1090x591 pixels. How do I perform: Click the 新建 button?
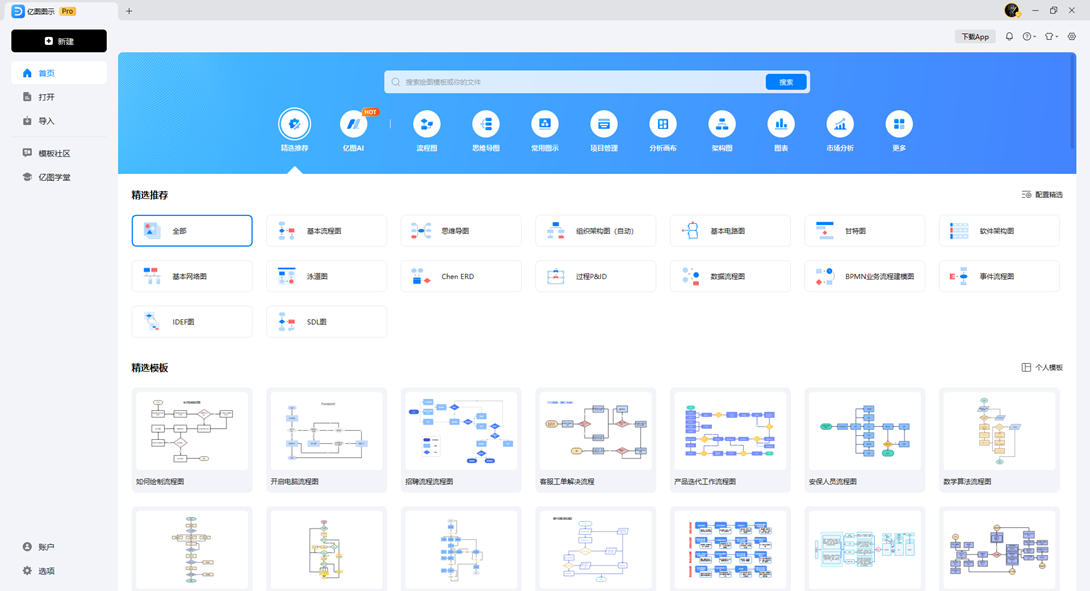click(x=59, y=41)
